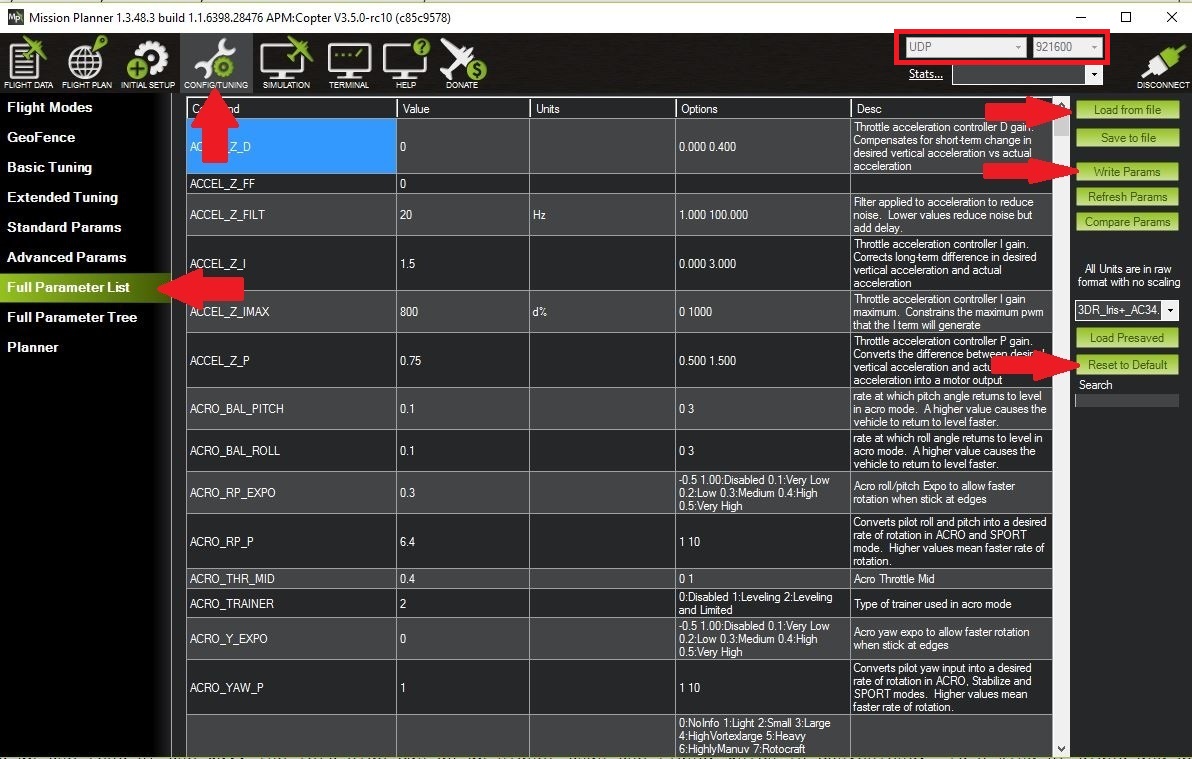Open the UDP connection type dropdown

tap(1019, 47)
